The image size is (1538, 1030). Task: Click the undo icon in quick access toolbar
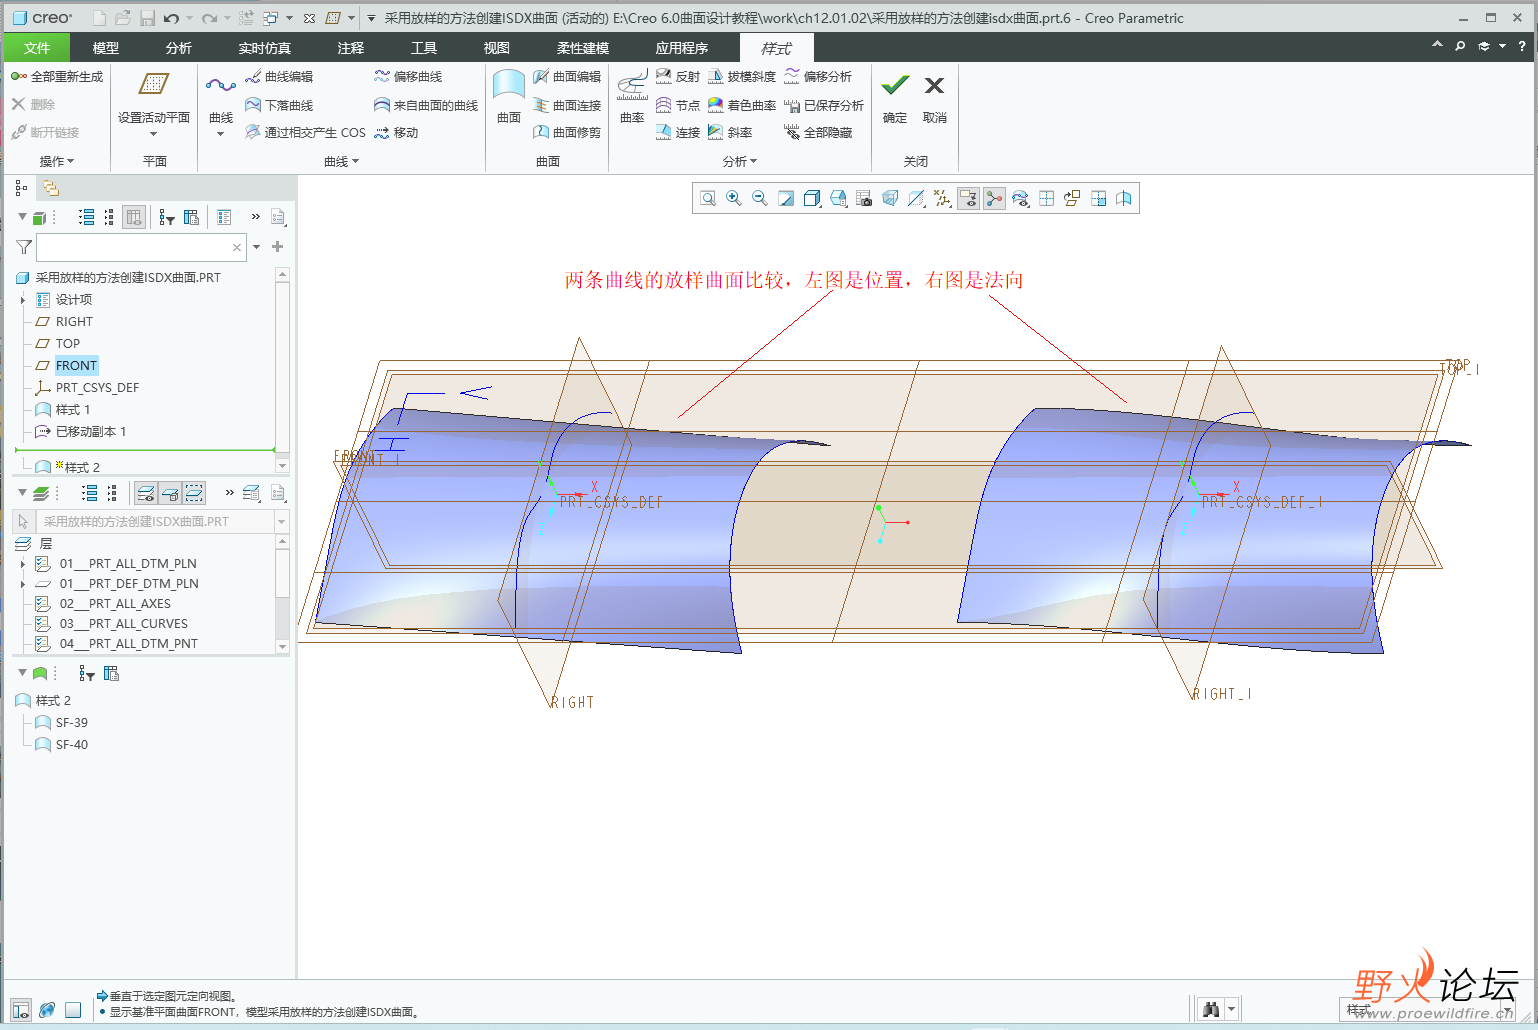pyautogui.click(x=171, y=18)
